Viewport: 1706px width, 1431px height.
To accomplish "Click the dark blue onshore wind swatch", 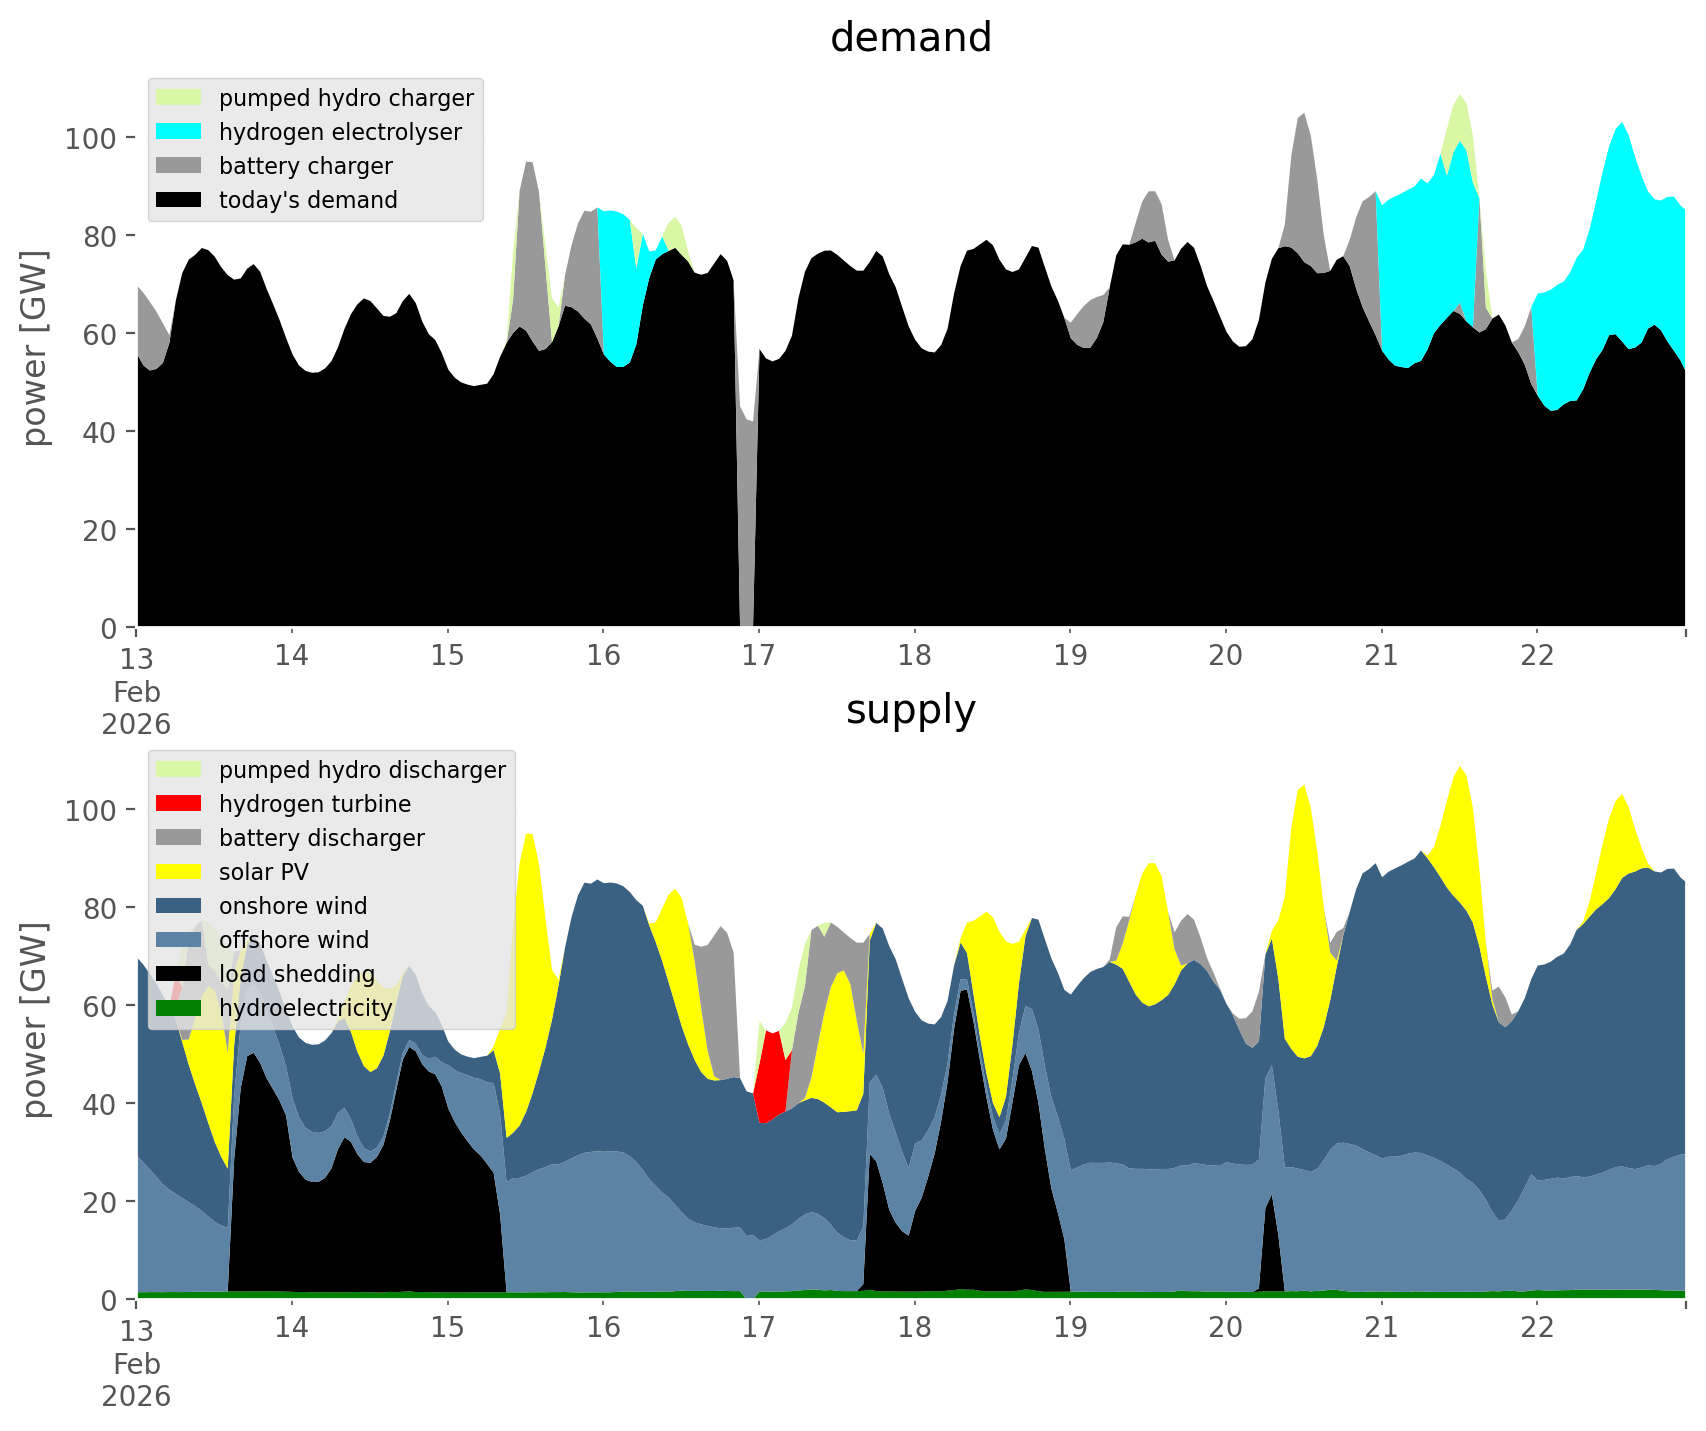I will (179, 906).
